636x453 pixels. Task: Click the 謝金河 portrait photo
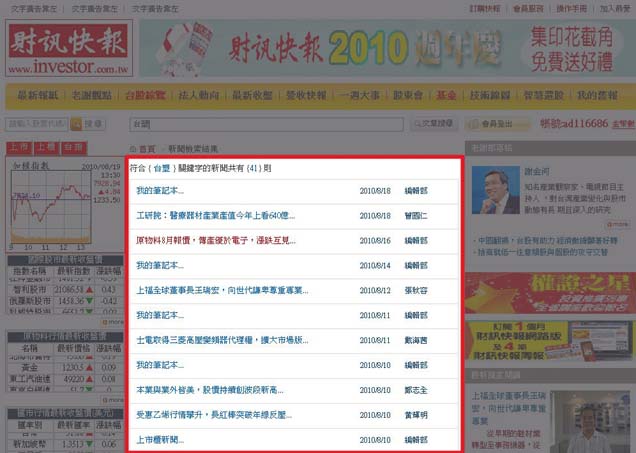pyautogui.click(x=496, y=190)
